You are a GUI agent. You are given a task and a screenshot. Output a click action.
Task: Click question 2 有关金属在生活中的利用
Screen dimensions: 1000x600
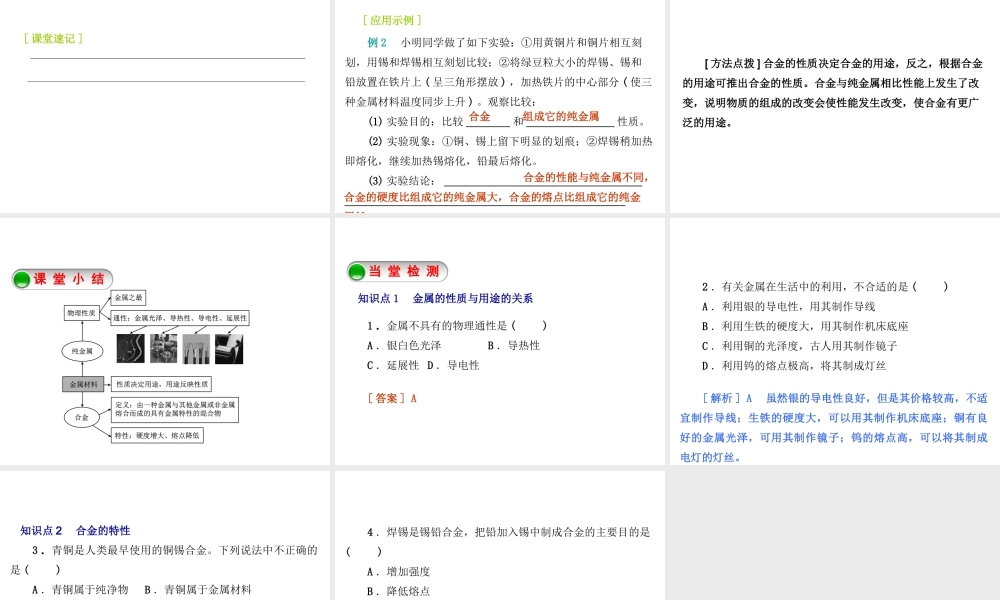point(825,287)
